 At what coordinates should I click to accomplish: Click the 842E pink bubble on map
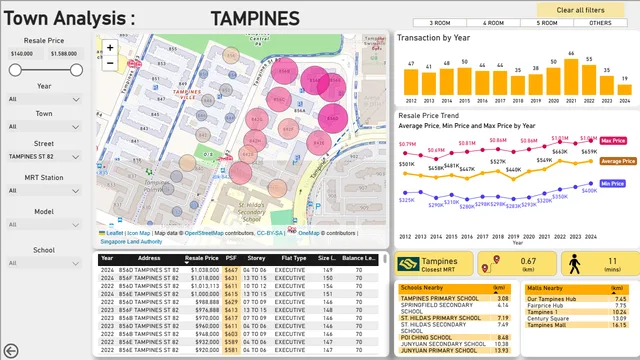click(319, 143)
